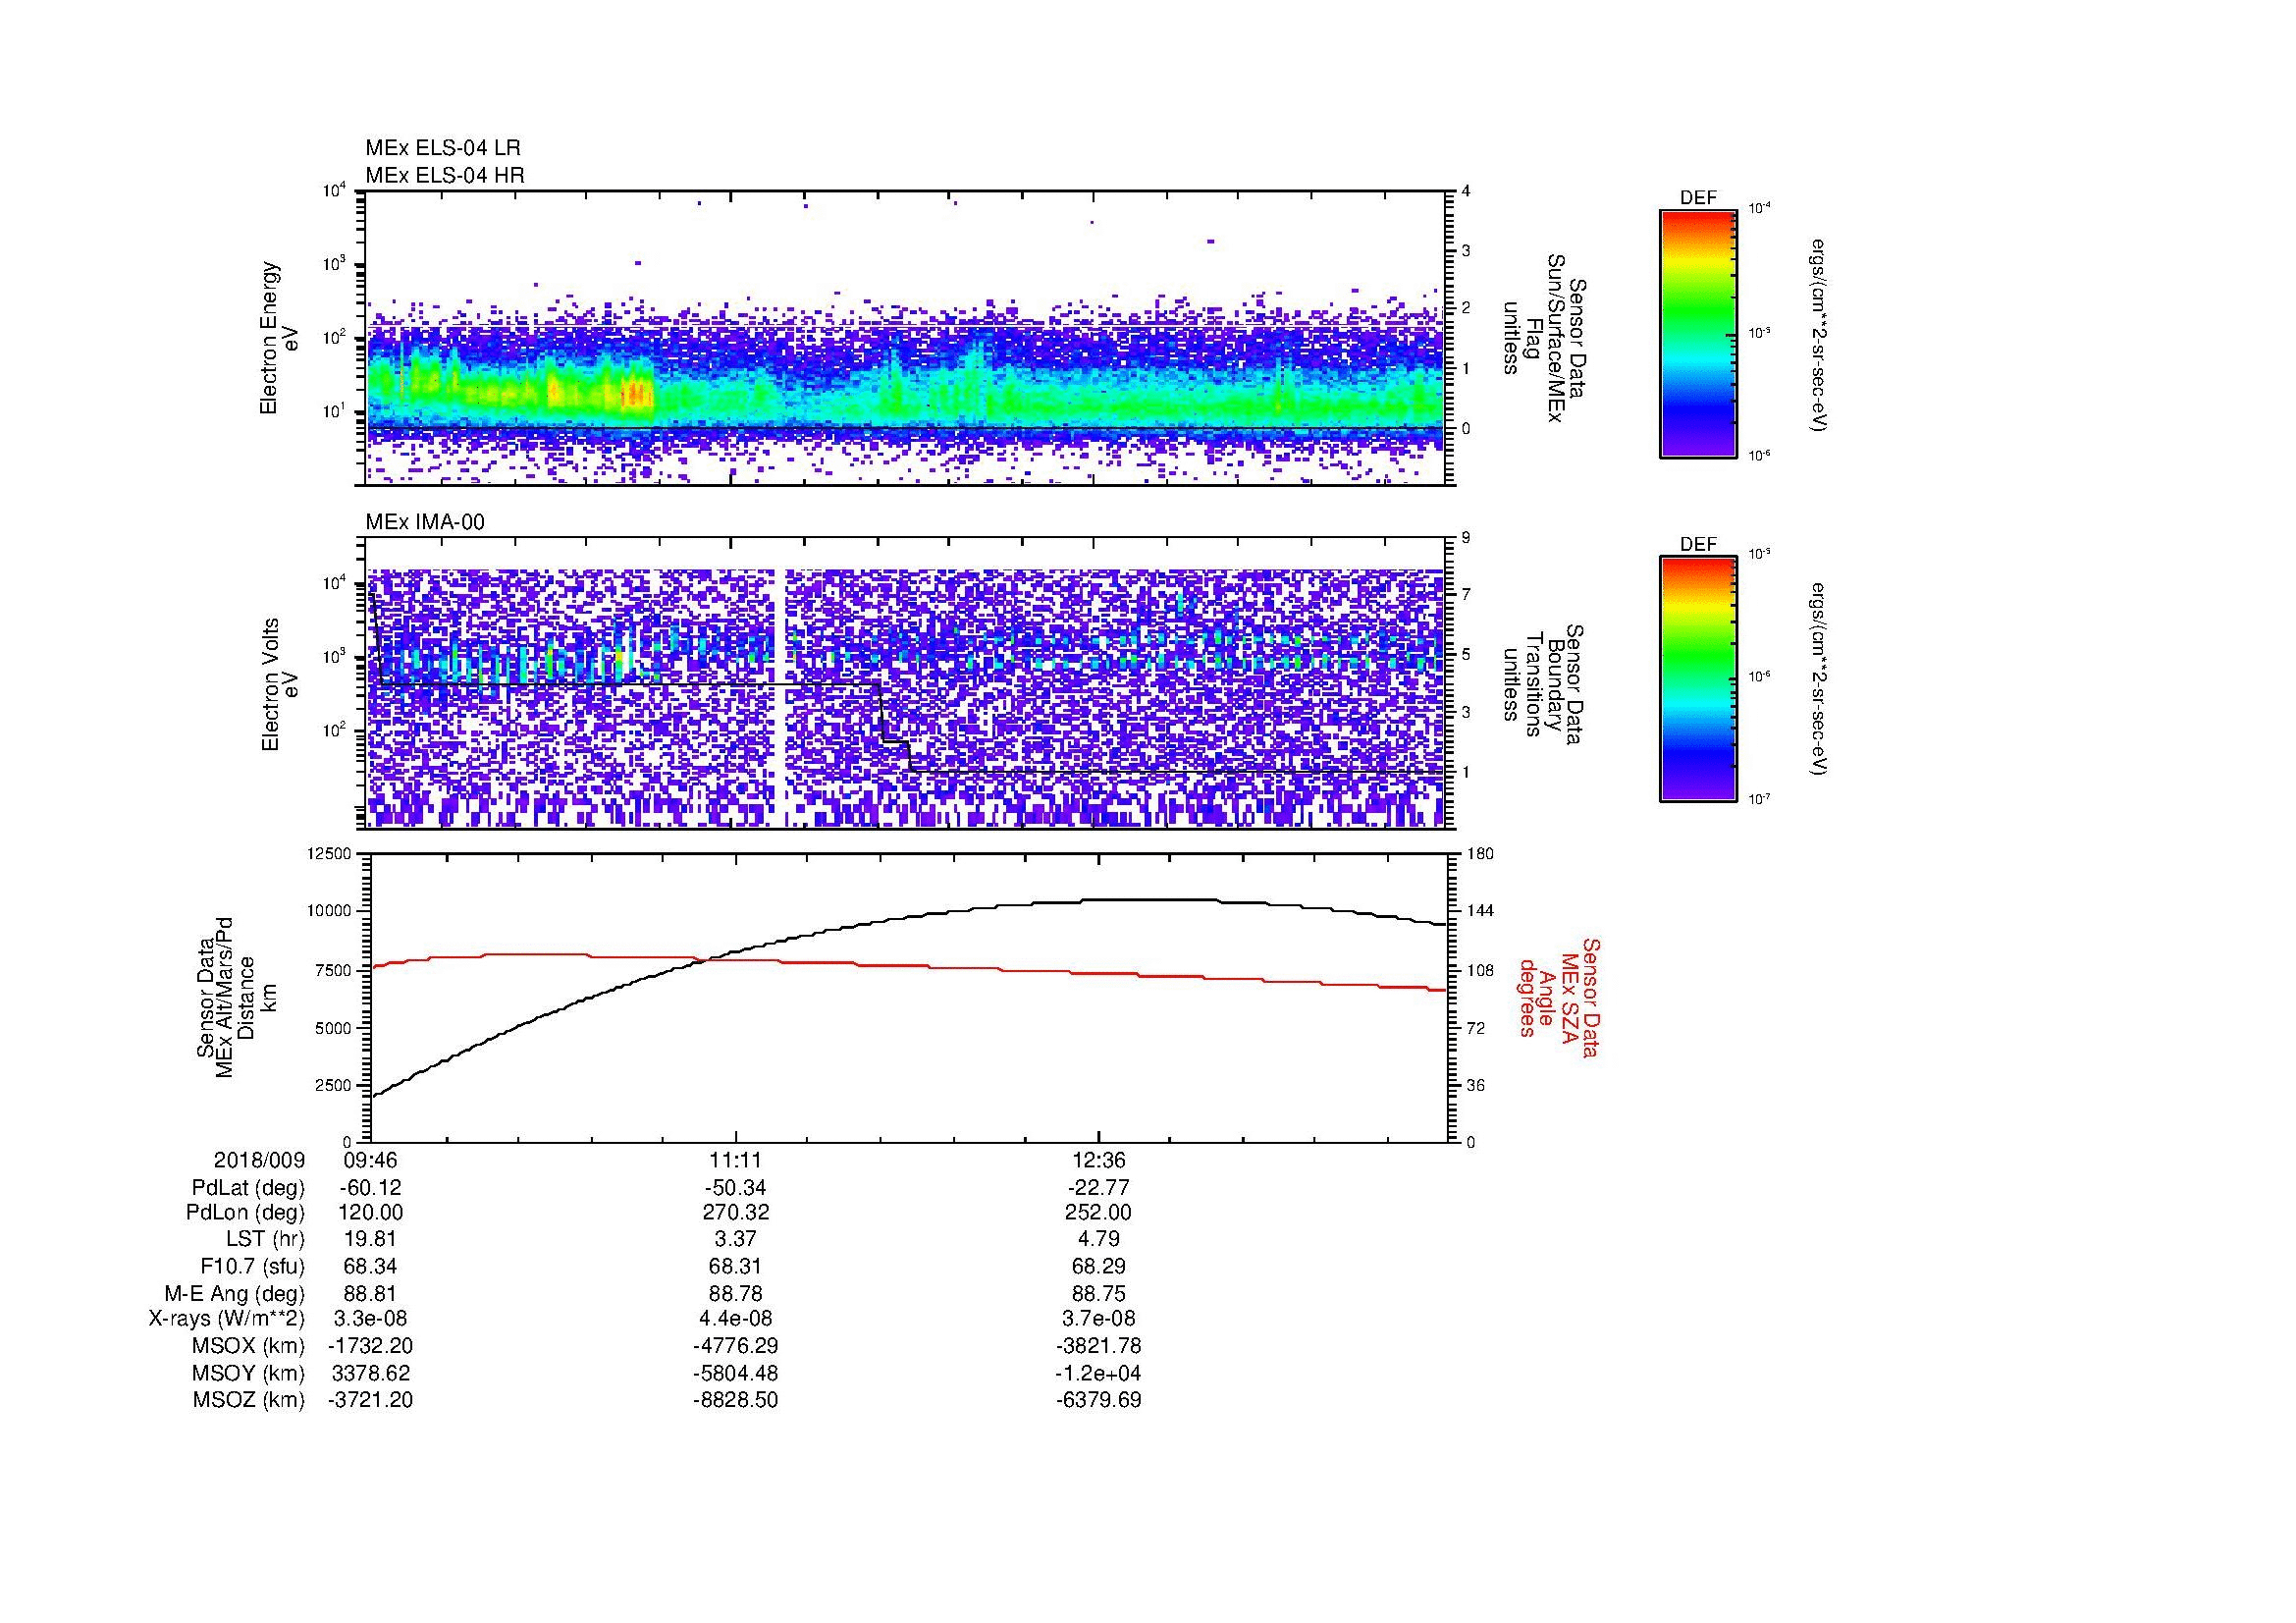Click the X-rays value '3.7e-08'
The height and width of the screenshot is (1623, 2296).
point(1098,1319)
